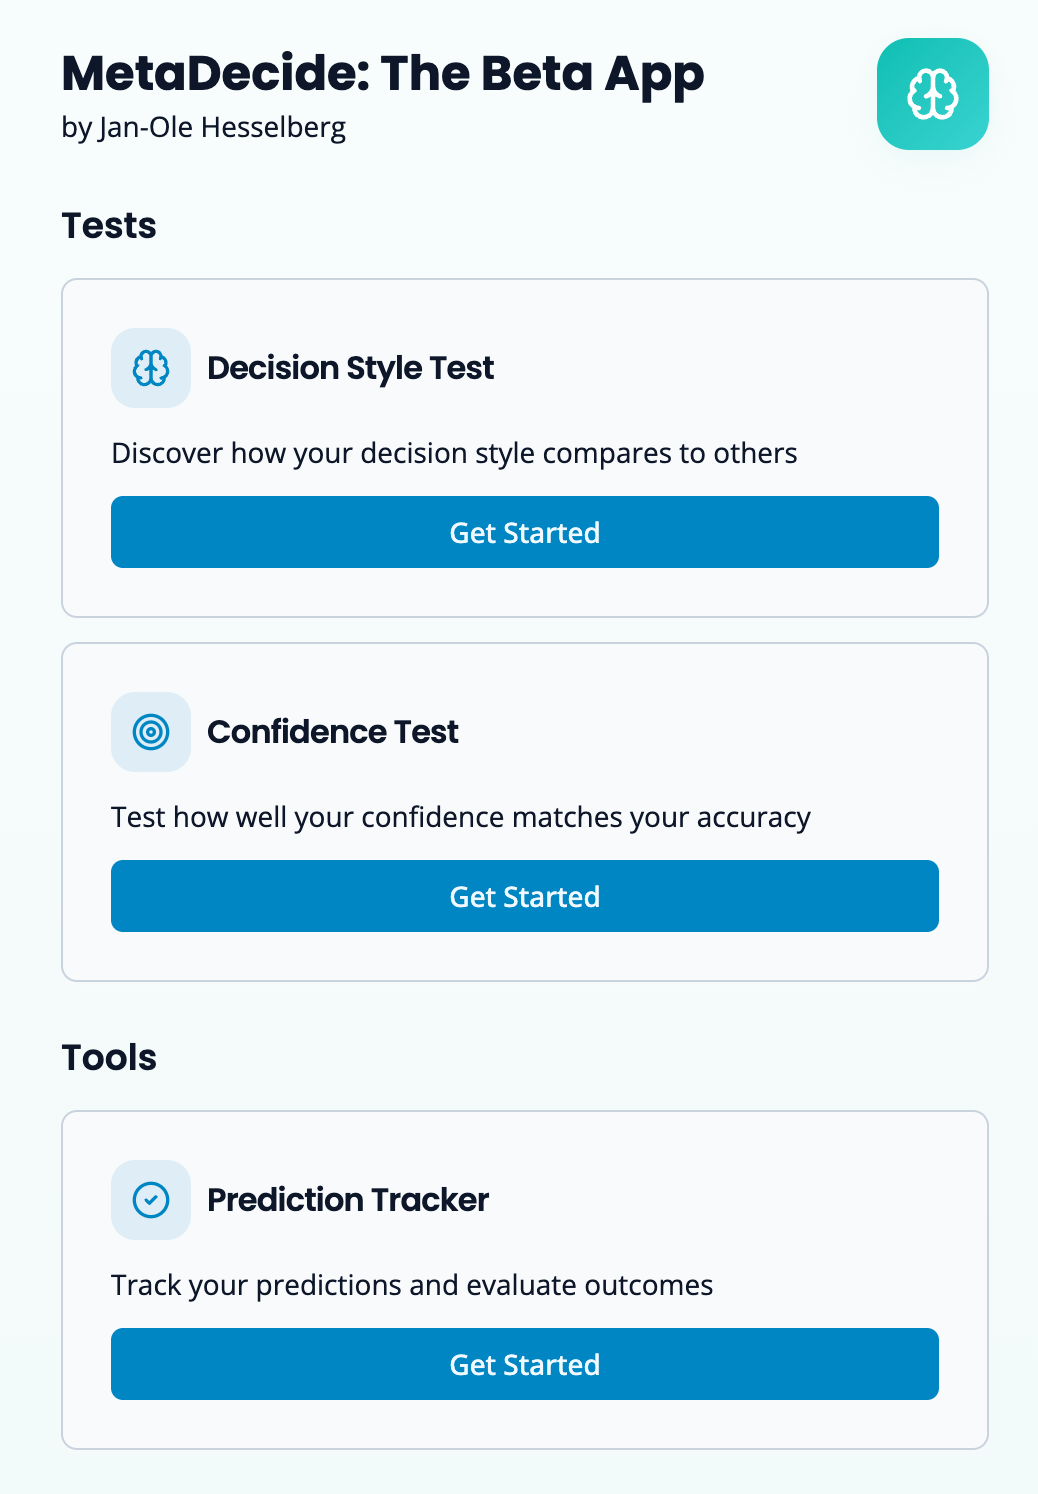Screen dimensions: 1038x1494
Task: Start the Decision Style Test
Action: click(524, 532)
